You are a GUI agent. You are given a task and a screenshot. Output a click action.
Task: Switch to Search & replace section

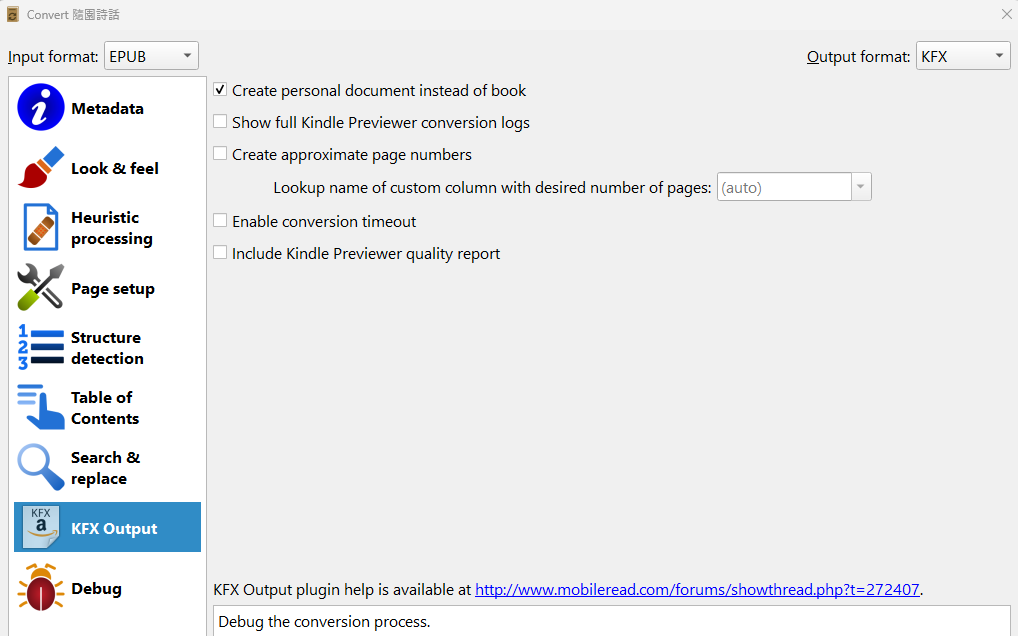107,467
